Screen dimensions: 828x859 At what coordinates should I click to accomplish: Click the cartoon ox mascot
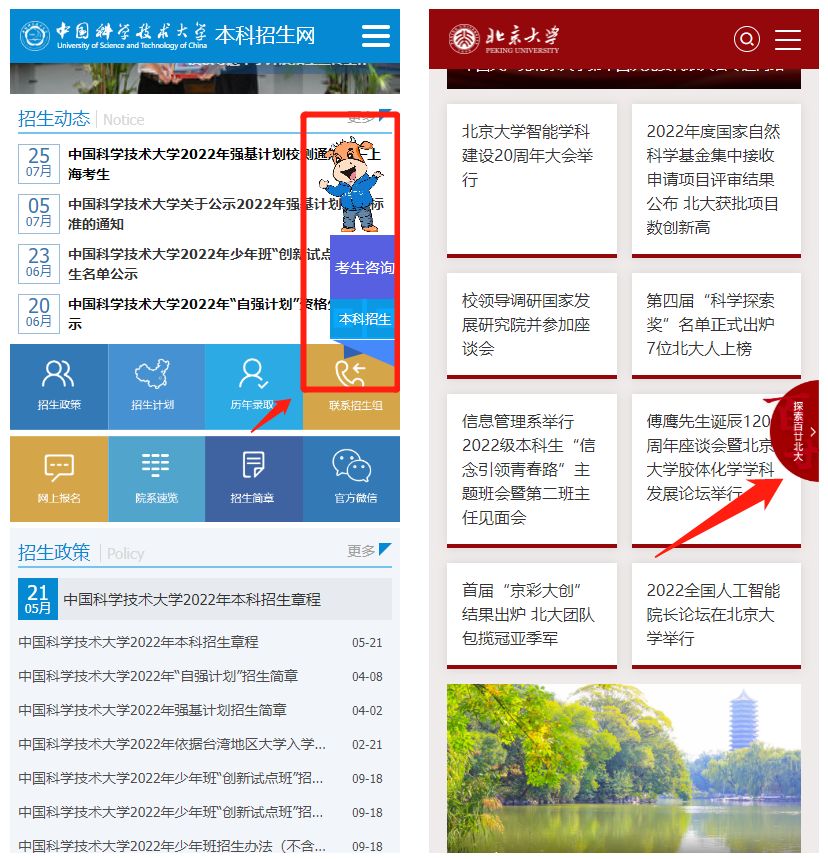pyautogui.click(x=352, y=185)
